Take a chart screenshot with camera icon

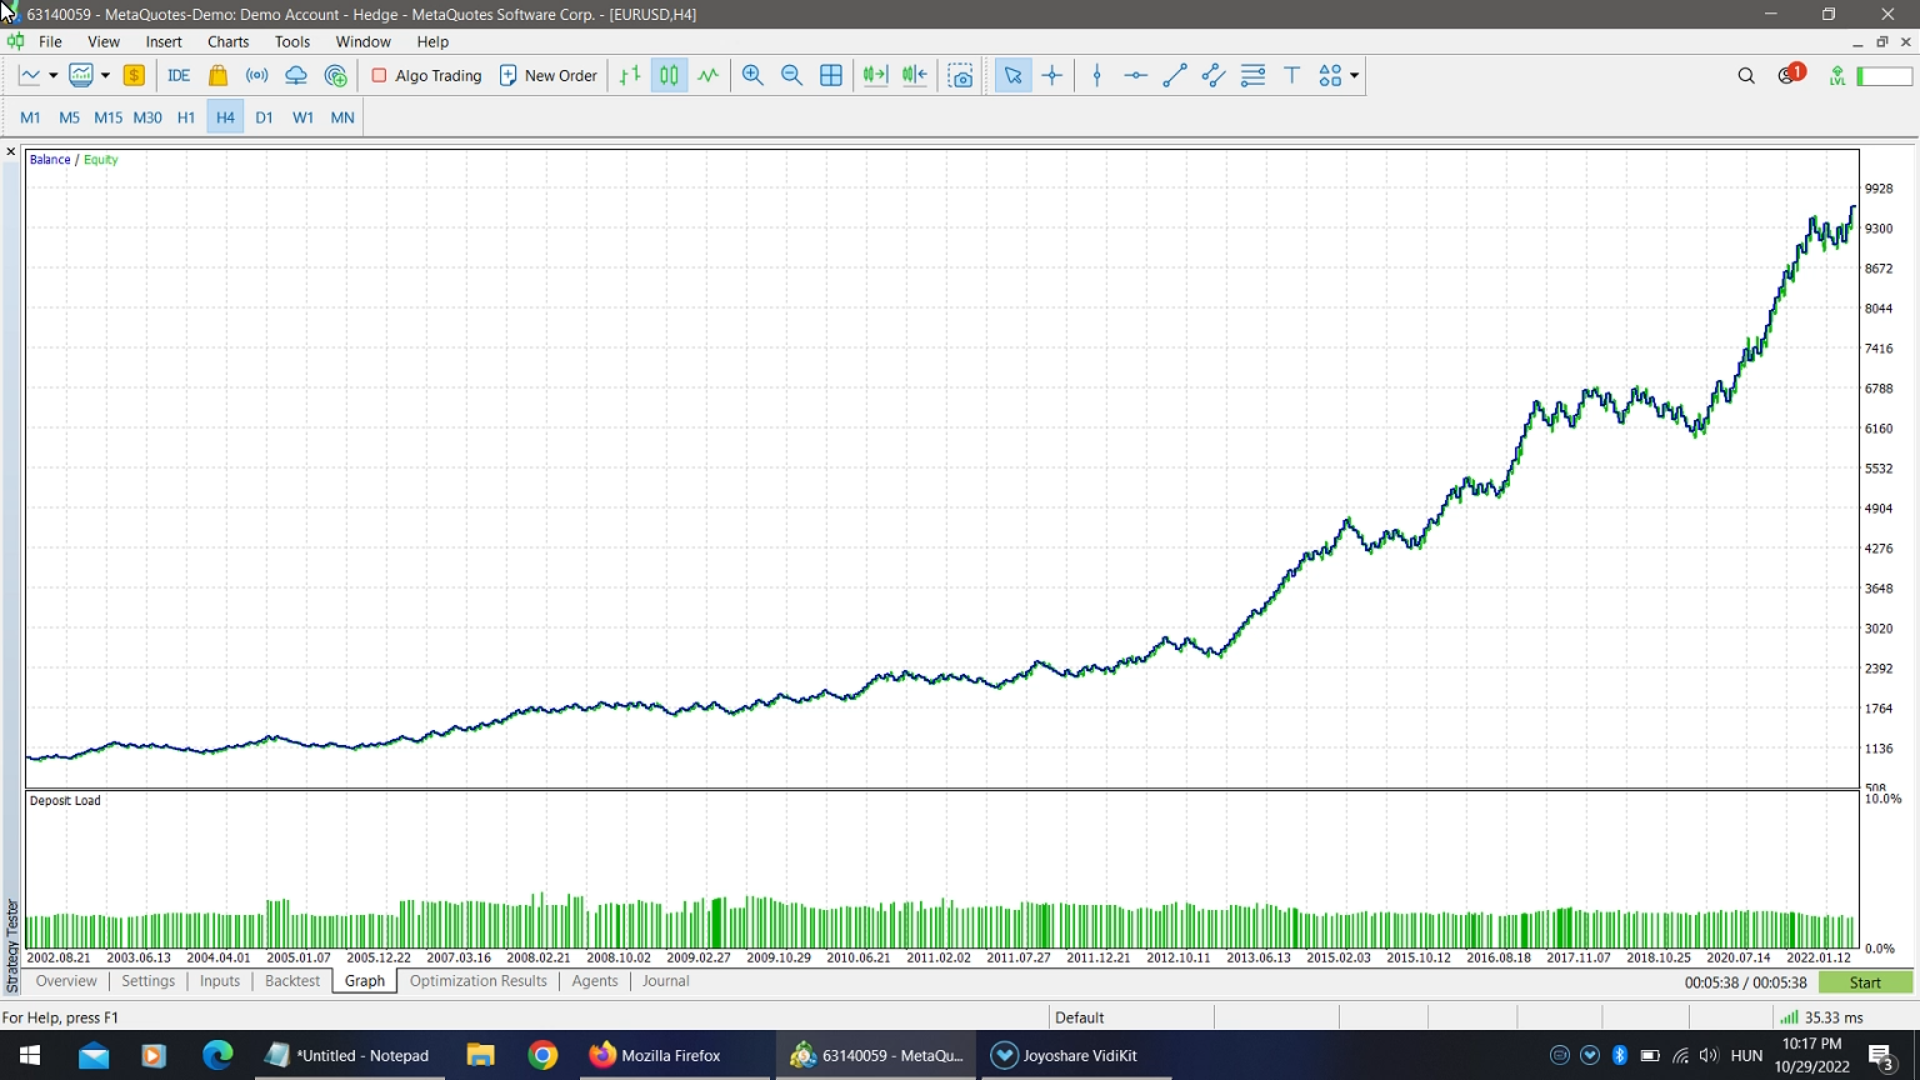click(x=960, y=75)
